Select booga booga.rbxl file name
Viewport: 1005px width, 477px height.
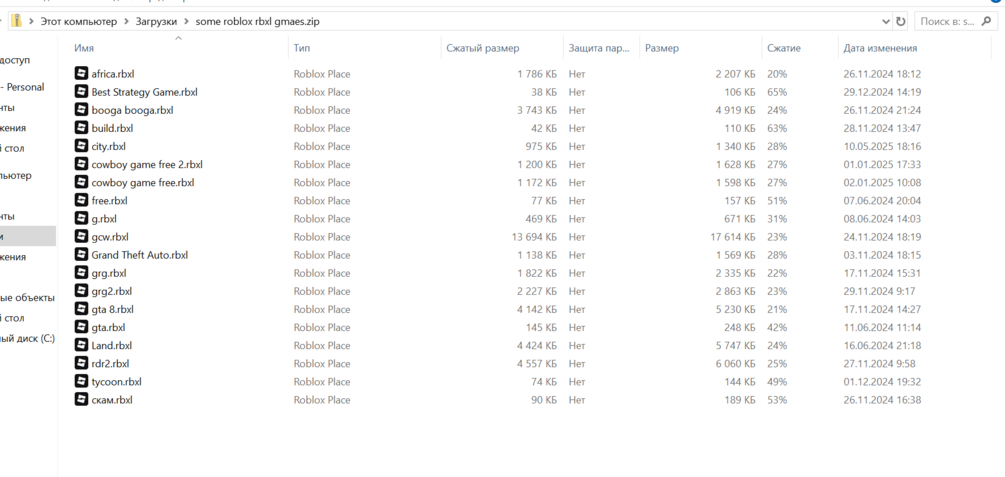(x=132, y=110)
